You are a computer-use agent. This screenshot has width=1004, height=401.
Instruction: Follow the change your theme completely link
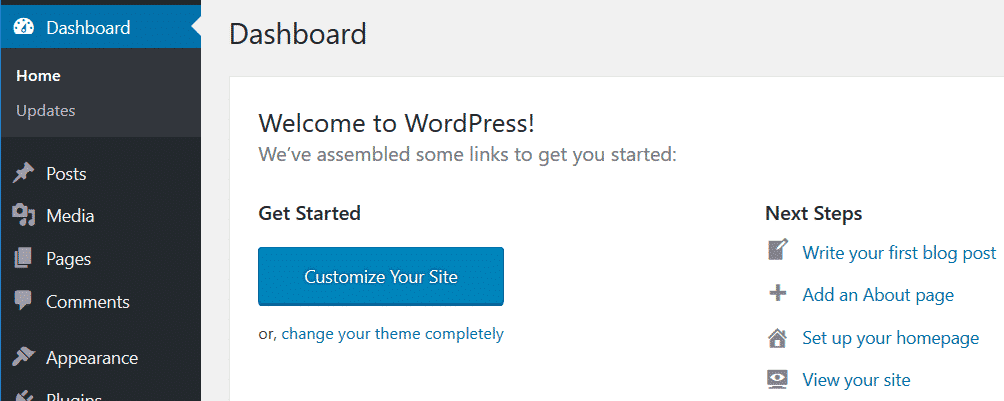(393, 334)
